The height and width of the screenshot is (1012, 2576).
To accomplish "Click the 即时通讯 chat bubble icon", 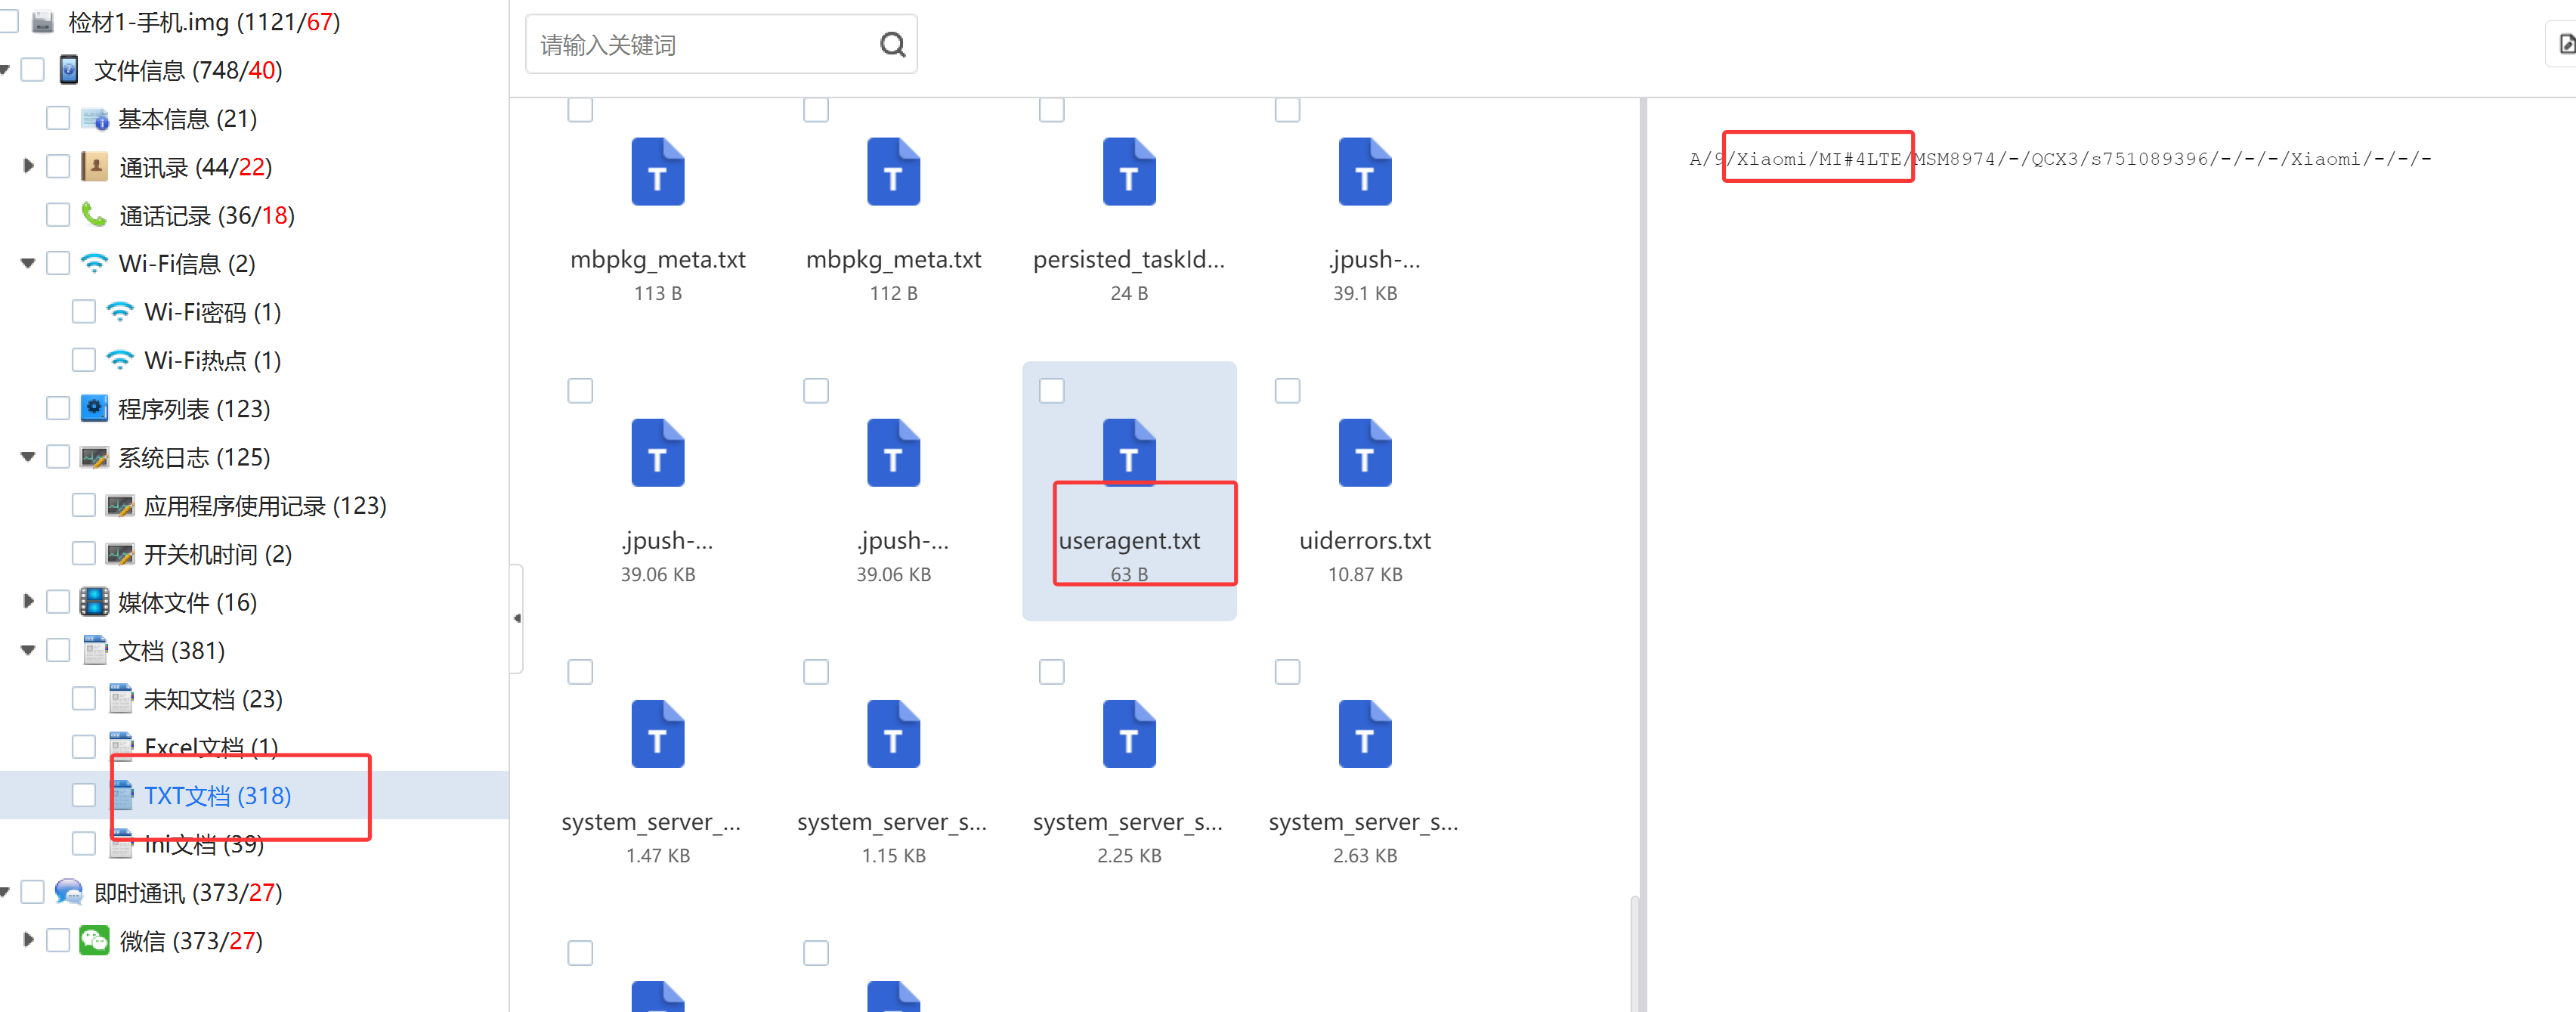I will coord(69,891).
